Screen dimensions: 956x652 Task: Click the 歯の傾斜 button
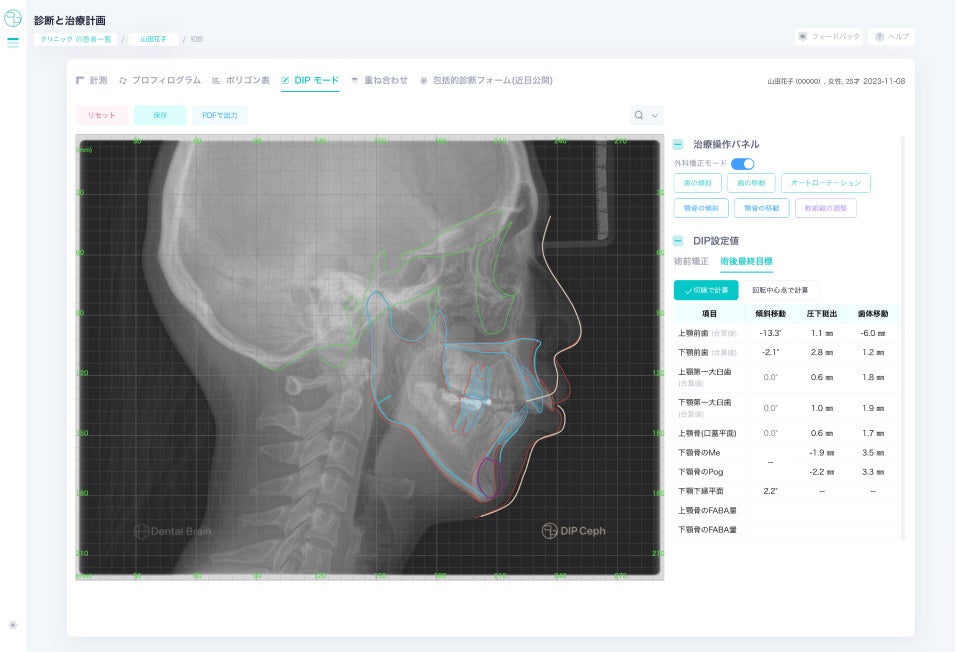click(x=697, y=183)
